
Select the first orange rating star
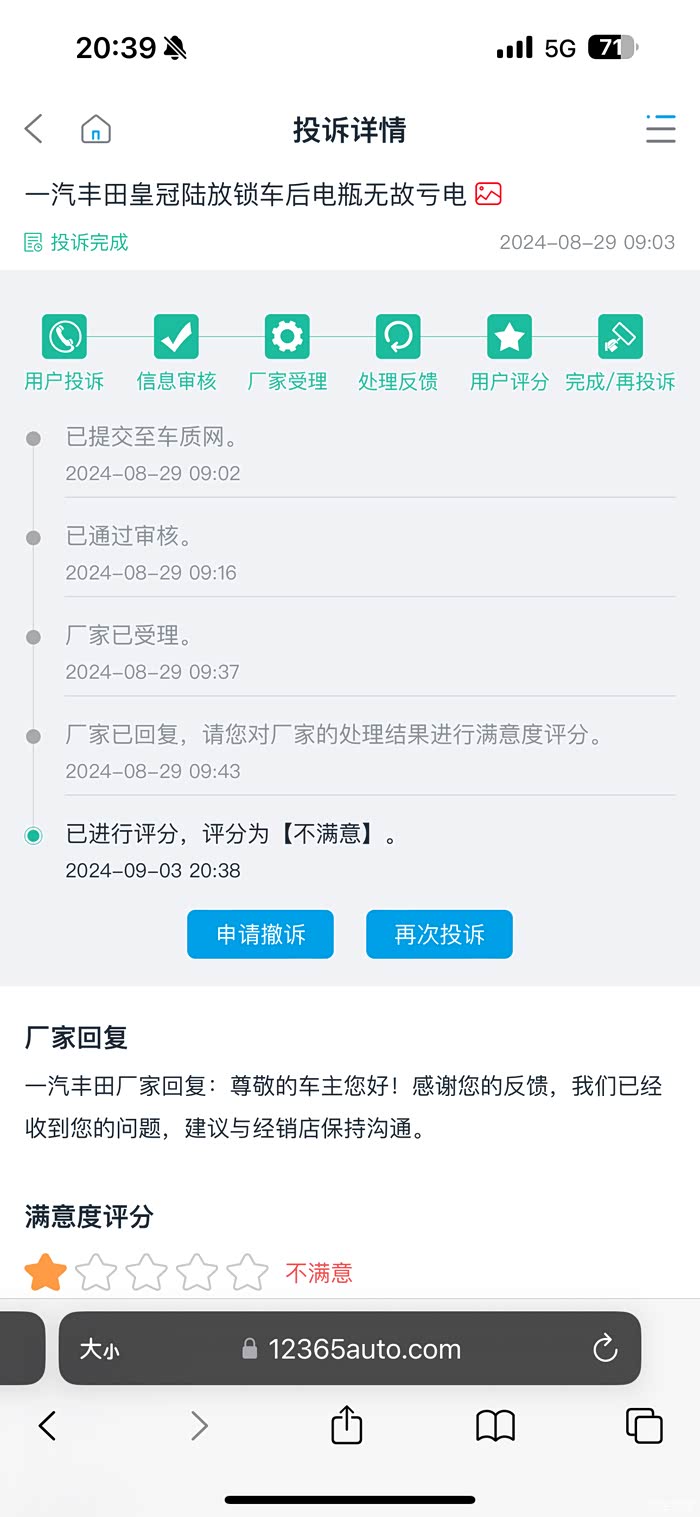coord(46,1273)
